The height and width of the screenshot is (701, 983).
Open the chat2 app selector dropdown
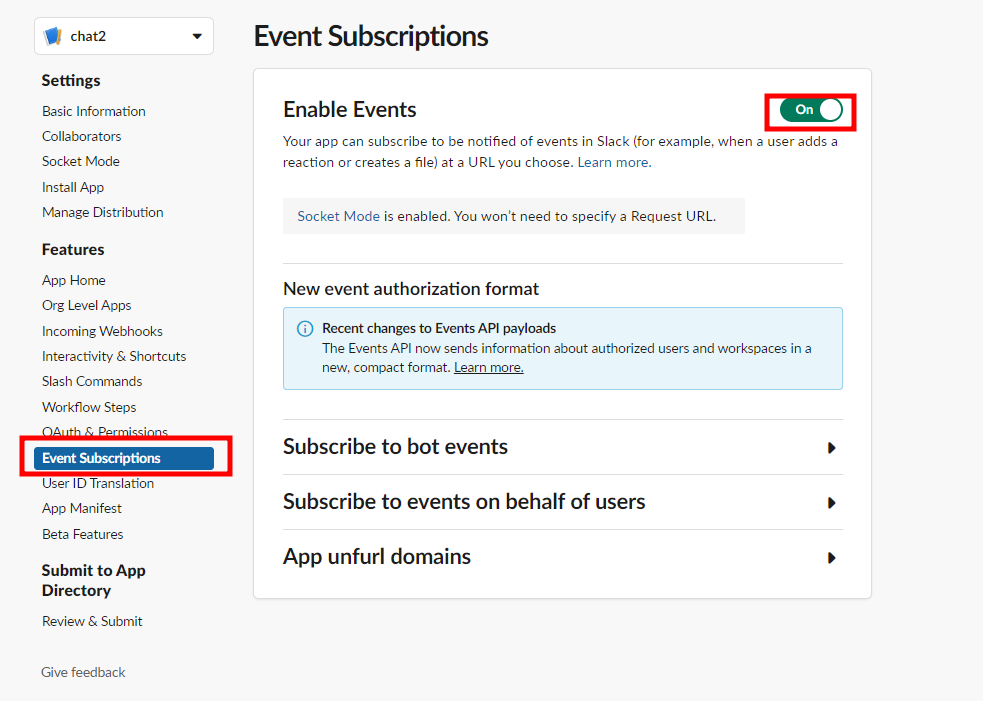124,36
